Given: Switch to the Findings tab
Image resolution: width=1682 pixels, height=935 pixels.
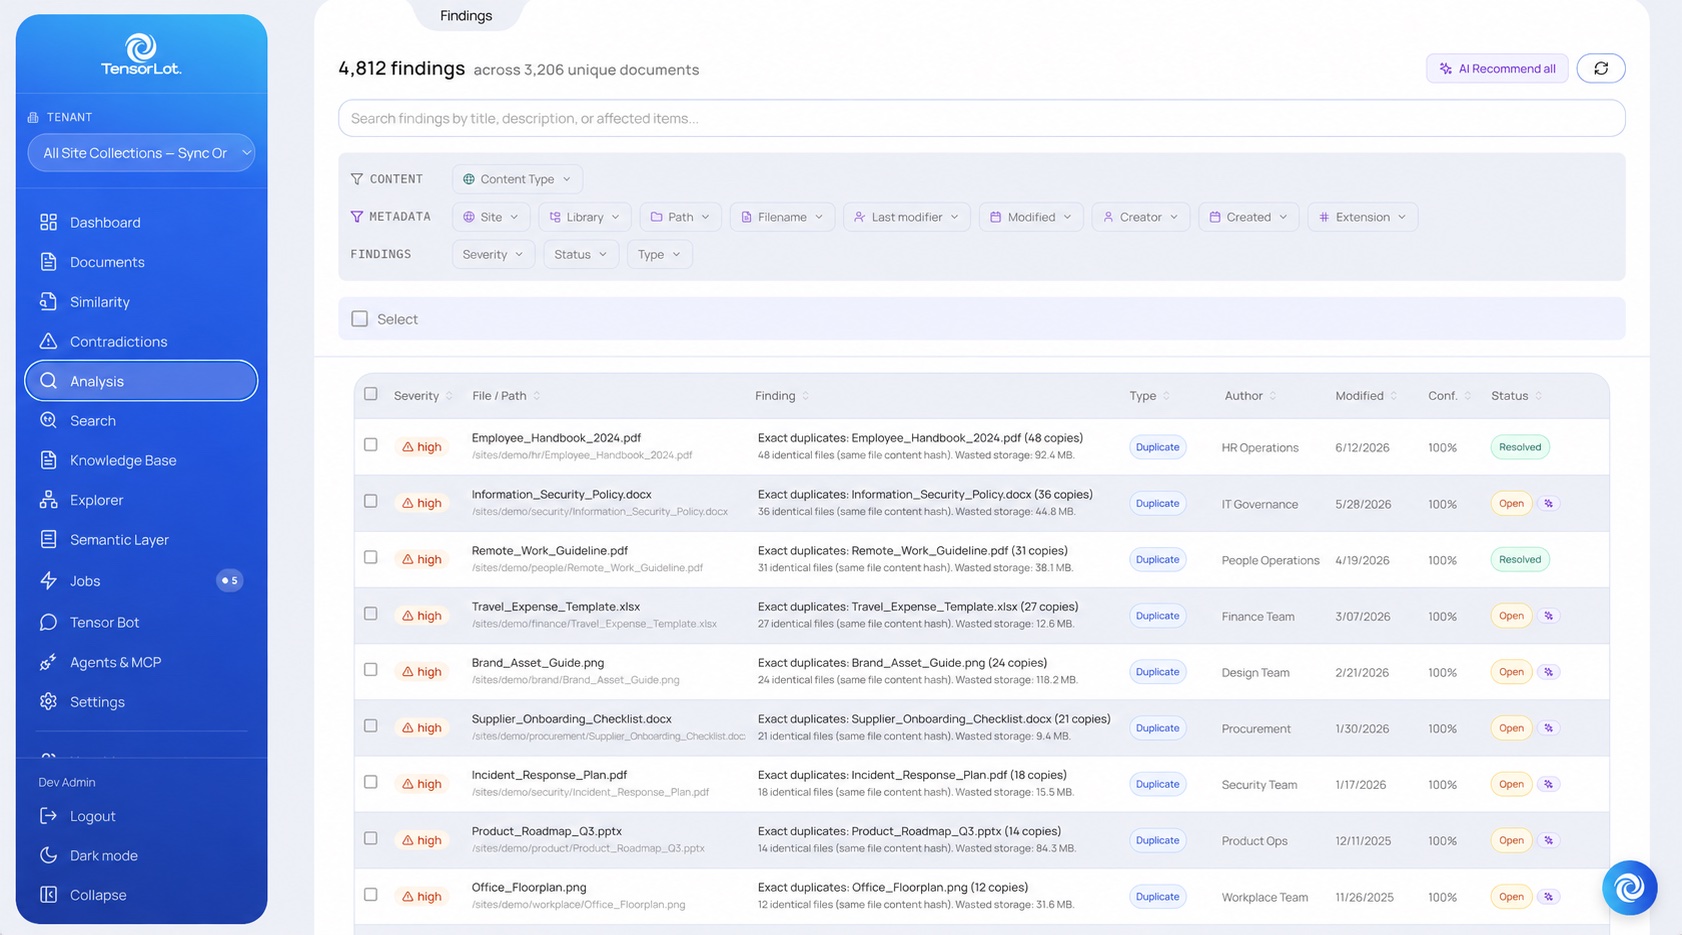Looking at the screenshot, I should (x=466, y=16).
